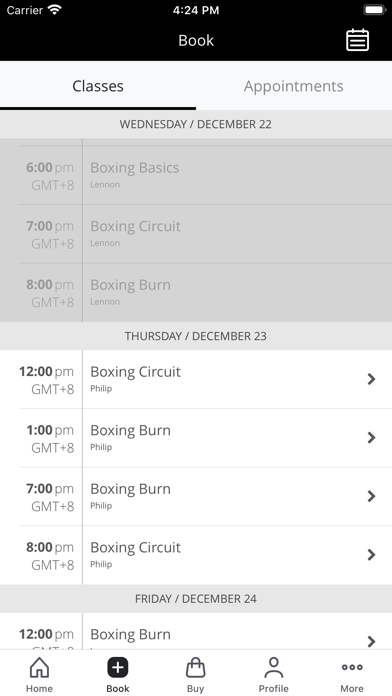392x696 pixels.
Task: Expand Thursday 12:00 pm Boxing Circuit chevron
Action: click(x=371, y=379)
